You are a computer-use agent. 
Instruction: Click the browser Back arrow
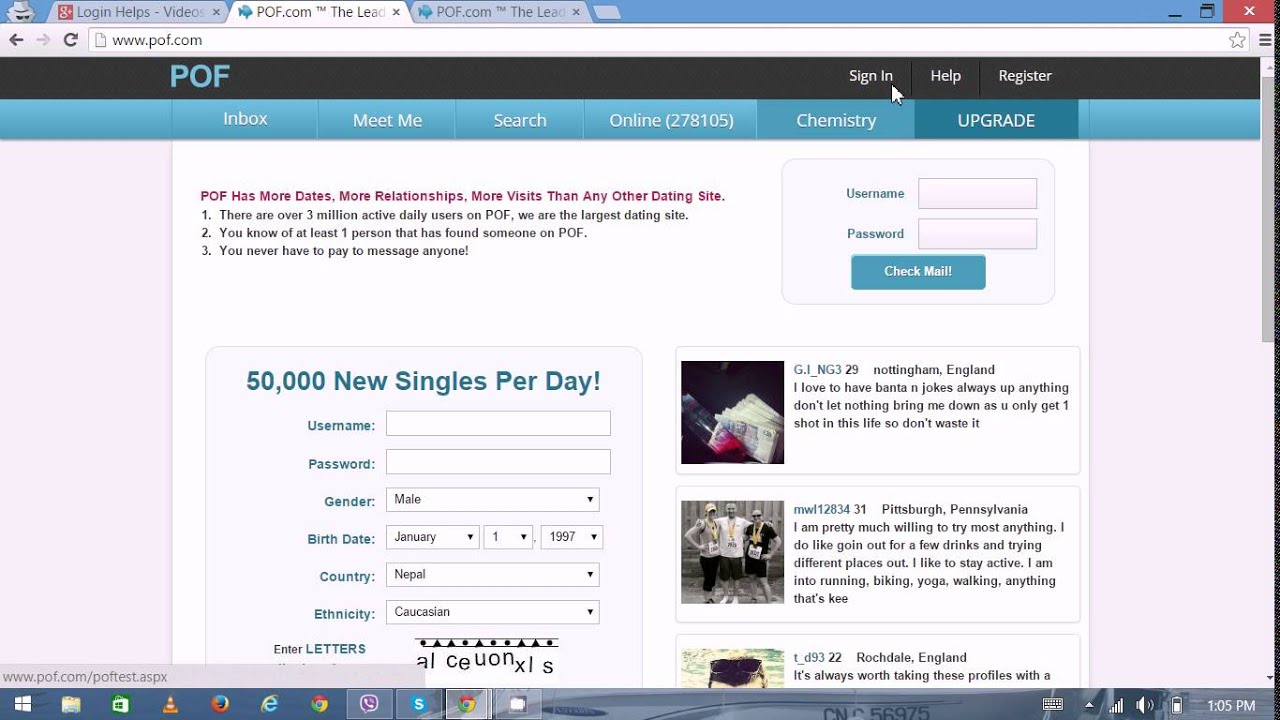(16, 40)
